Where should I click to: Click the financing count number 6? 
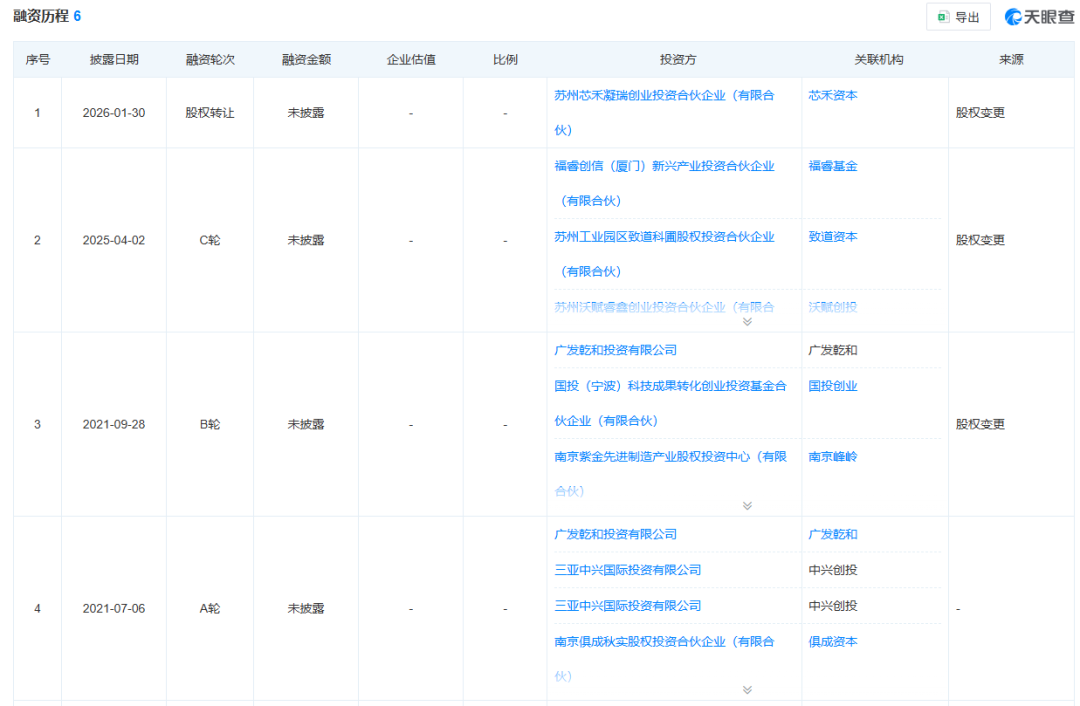77,16
